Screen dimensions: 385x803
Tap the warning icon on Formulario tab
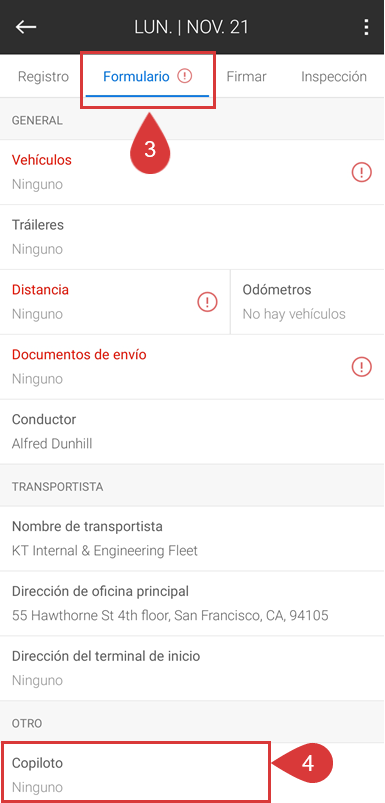(x=185, y=76)
